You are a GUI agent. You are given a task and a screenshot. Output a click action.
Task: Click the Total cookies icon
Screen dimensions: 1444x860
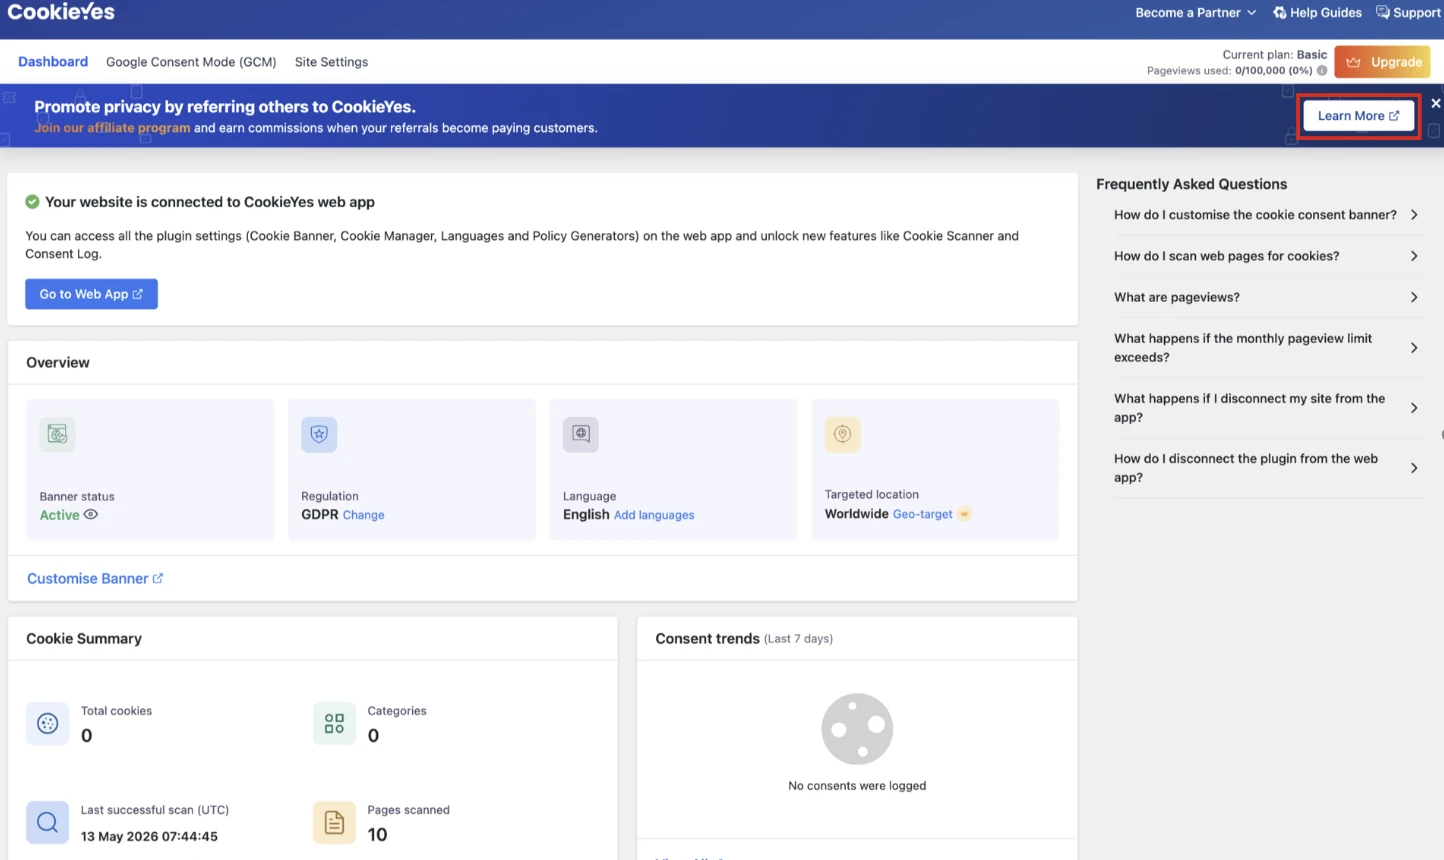(47, 724)
